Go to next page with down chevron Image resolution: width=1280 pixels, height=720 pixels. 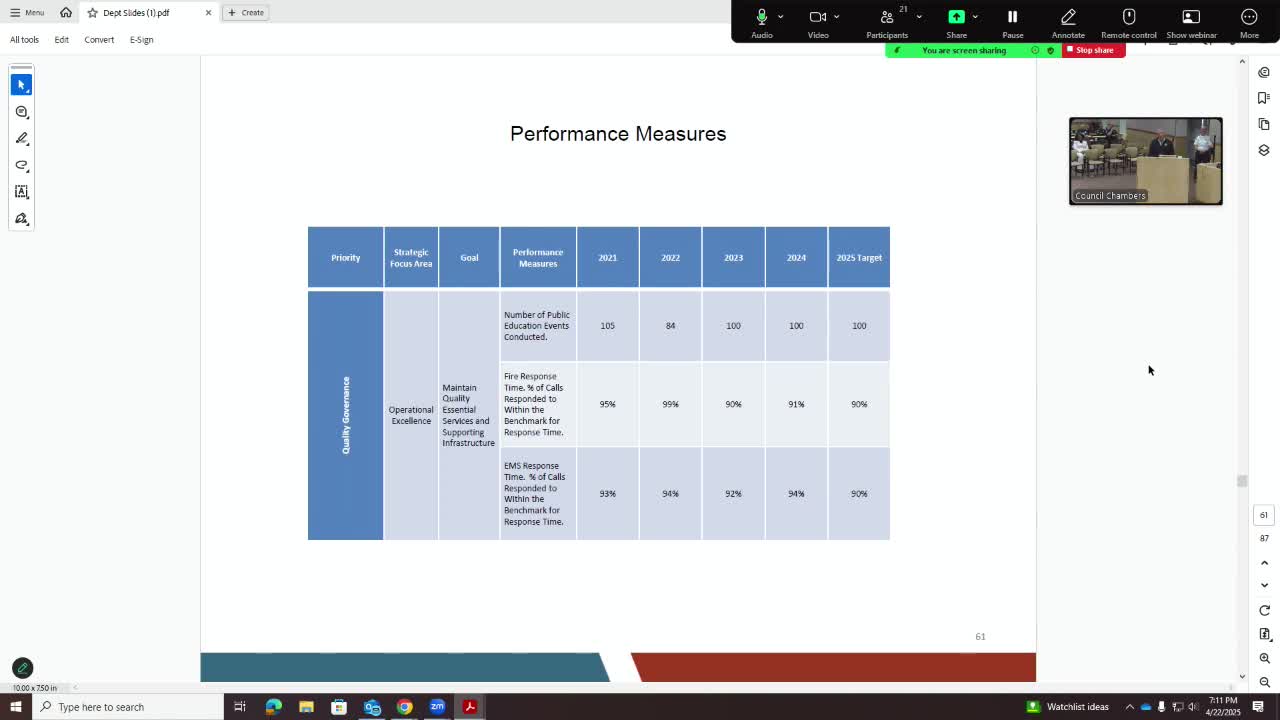pyautogui.click(x=1264, y=585)
